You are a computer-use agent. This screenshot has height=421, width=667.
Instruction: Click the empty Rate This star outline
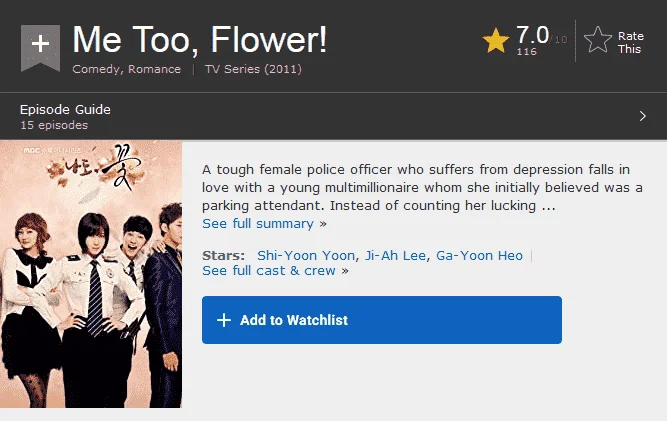pyautogui.click(x=598, y=40)
